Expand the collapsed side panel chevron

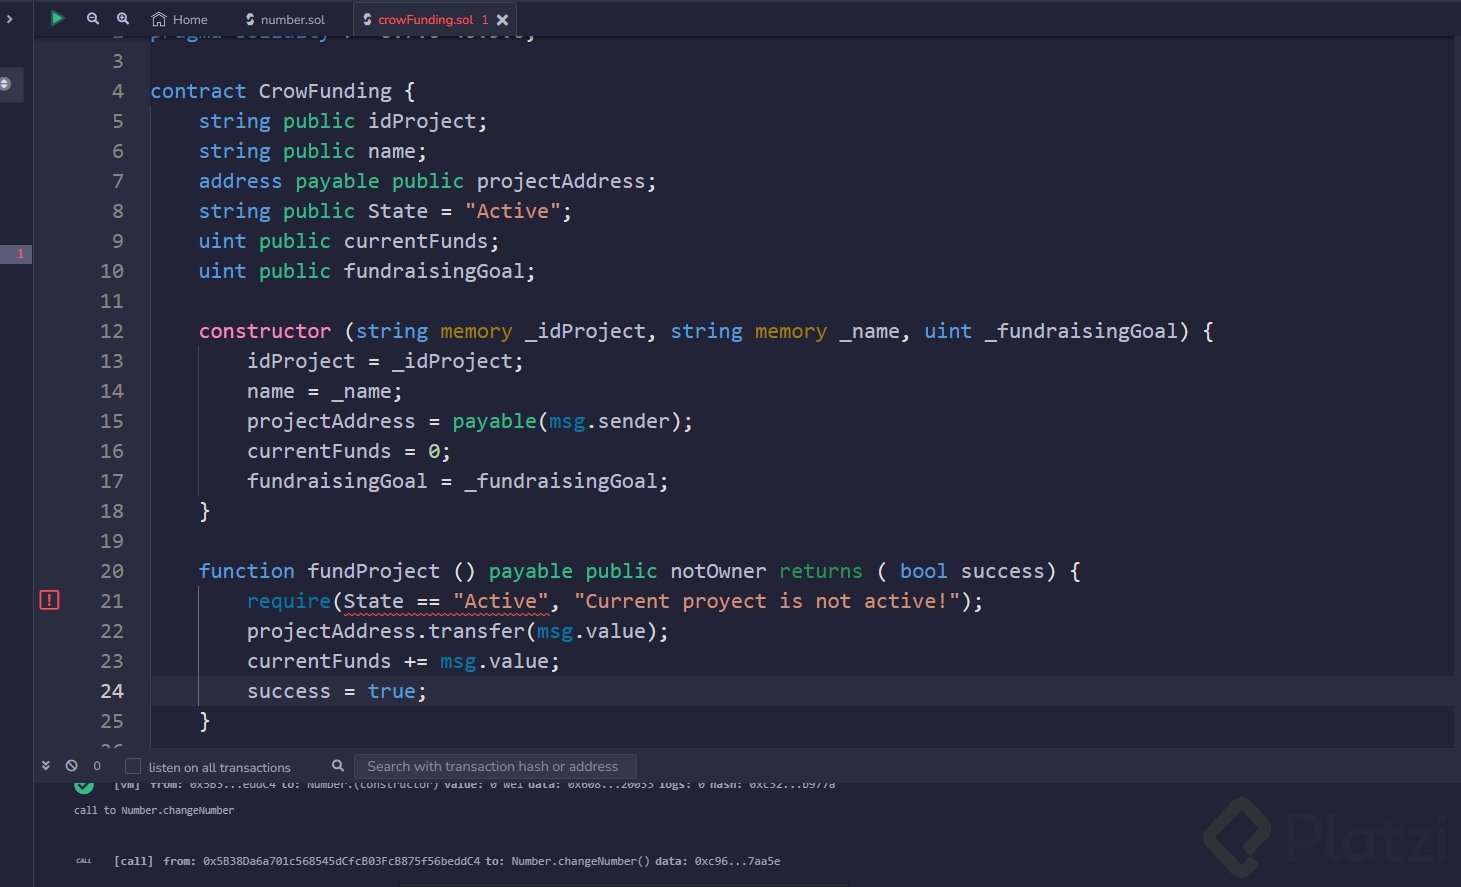[9, 18]
